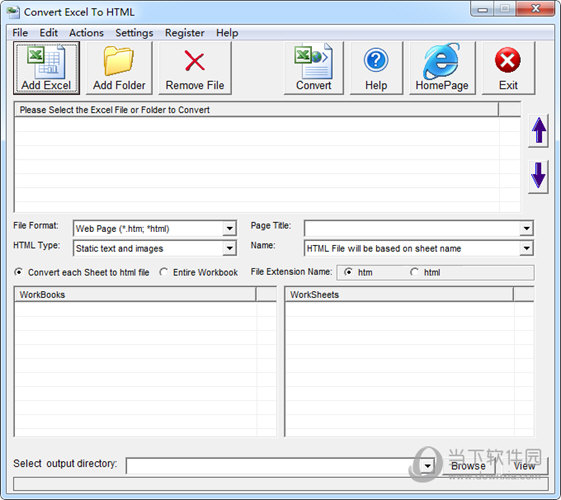
Task: Open the Actions menu
Action: pos(86,33)
